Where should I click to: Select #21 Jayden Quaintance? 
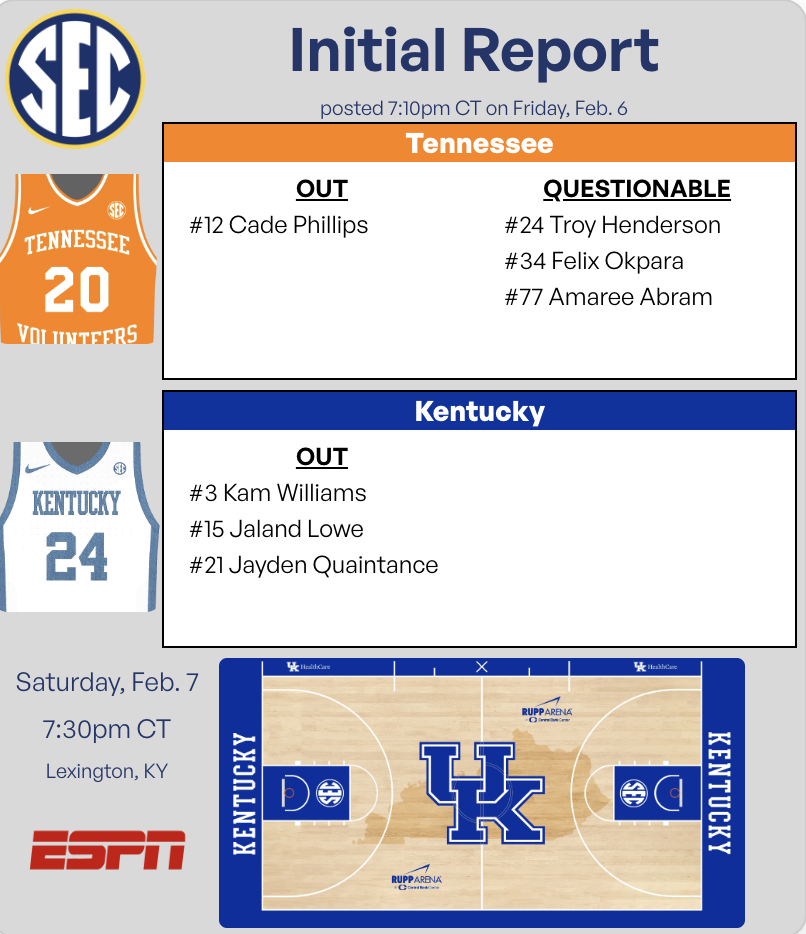tap(314, 565)
